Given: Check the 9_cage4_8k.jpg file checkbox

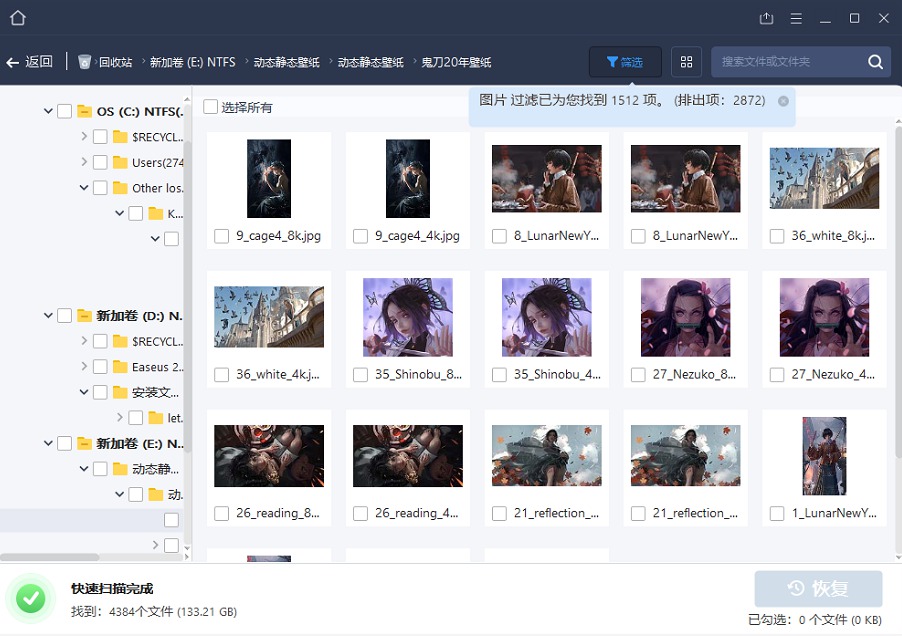Looking at the screenshot, I should (x=221, y=236).
